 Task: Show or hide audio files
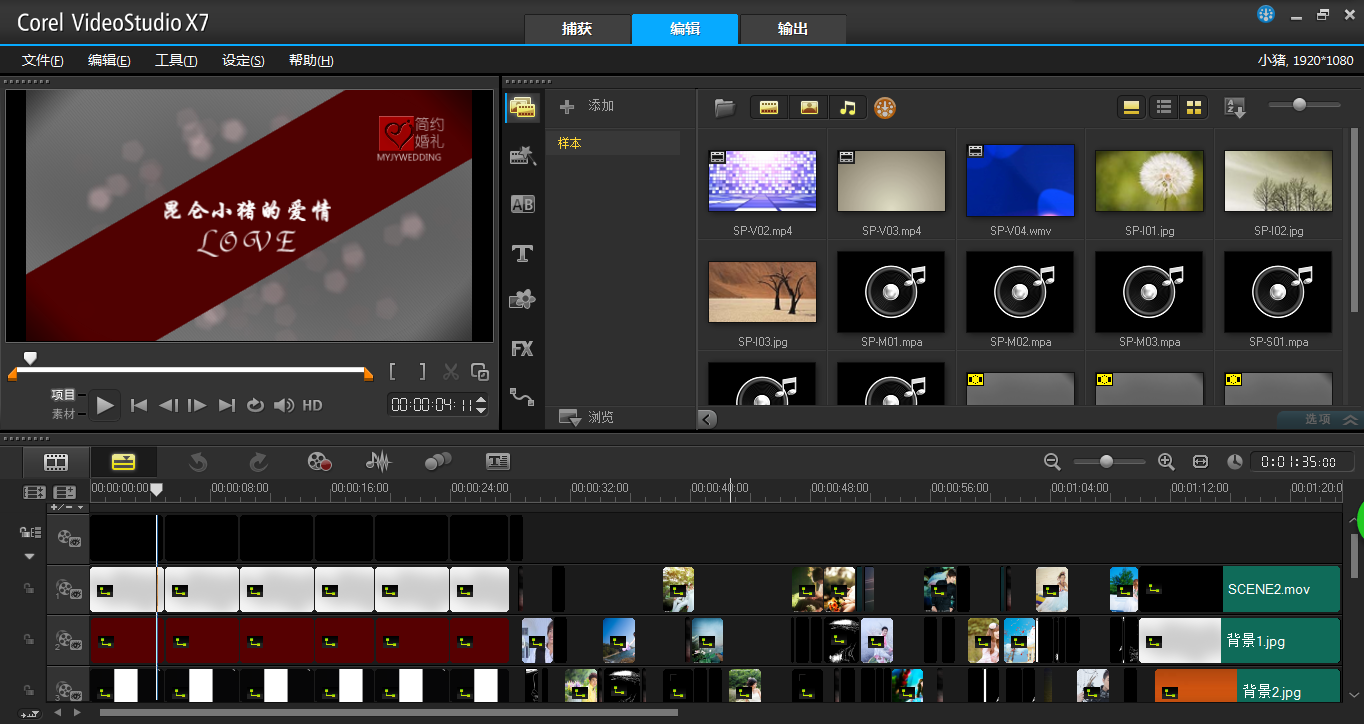point(848,107)
